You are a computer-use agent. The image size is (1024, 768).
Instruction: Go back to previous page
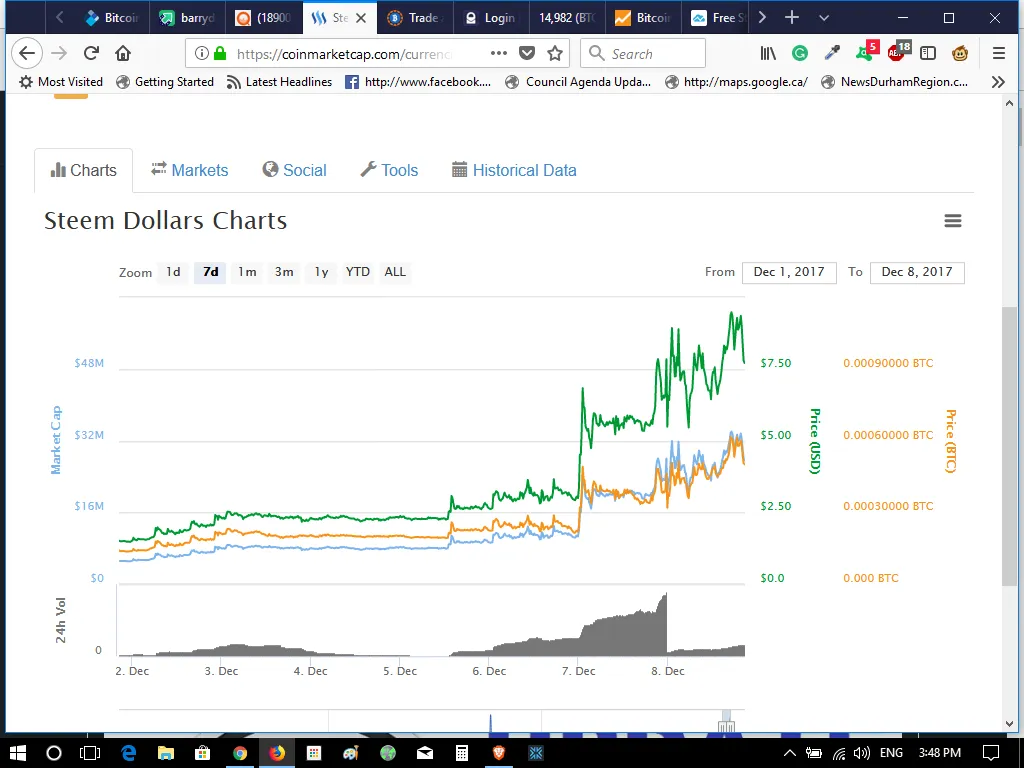(x=27, y=54)
